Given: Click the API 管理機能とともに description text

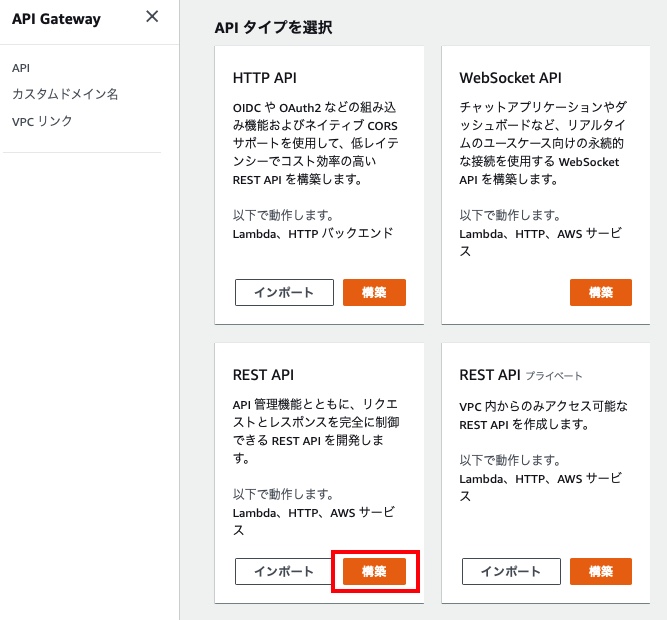Looking at the screenshot, I should [316, 431].
